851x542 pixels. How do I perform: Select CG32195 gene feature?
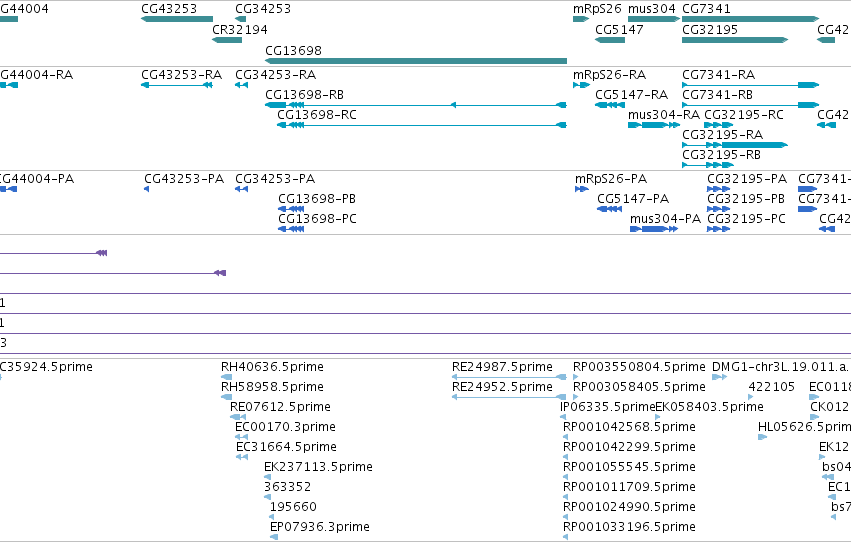click(x=735, y=40)
